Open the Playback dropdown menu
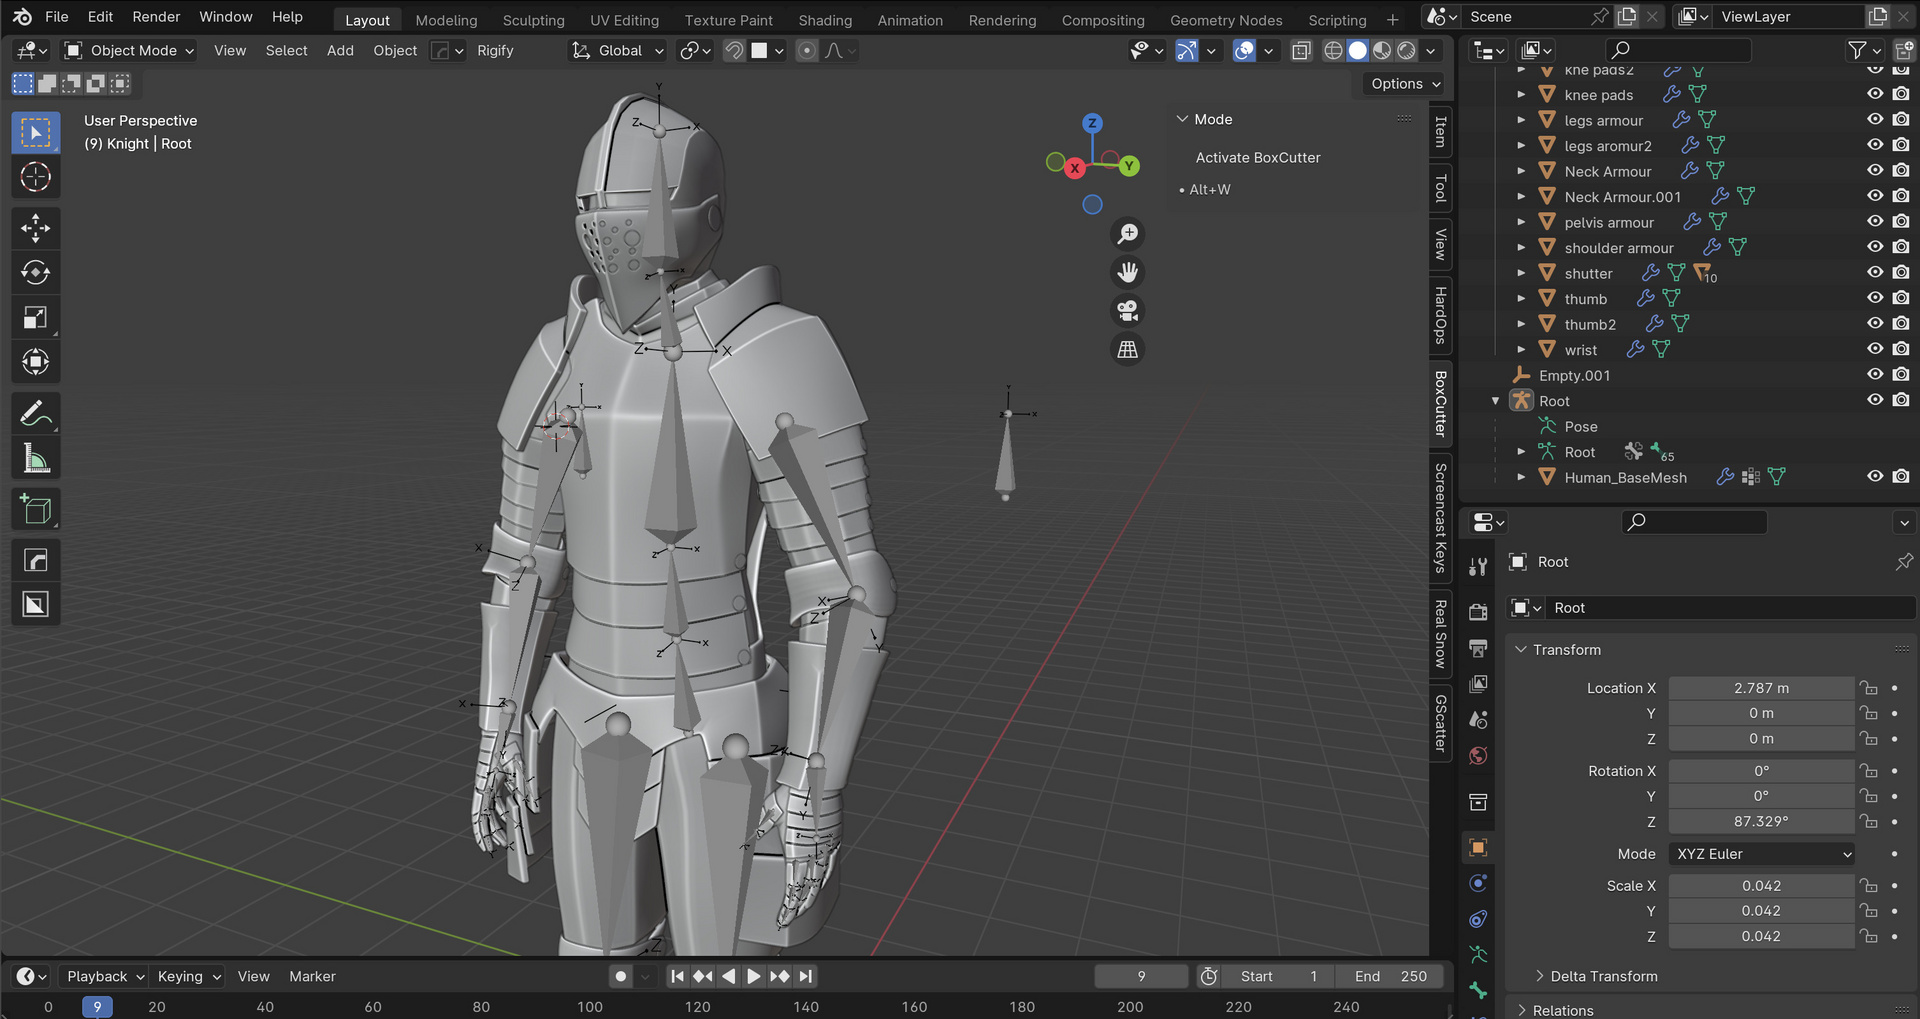The width and height of the screenshot is (1920, 1019). pos(104,976)
